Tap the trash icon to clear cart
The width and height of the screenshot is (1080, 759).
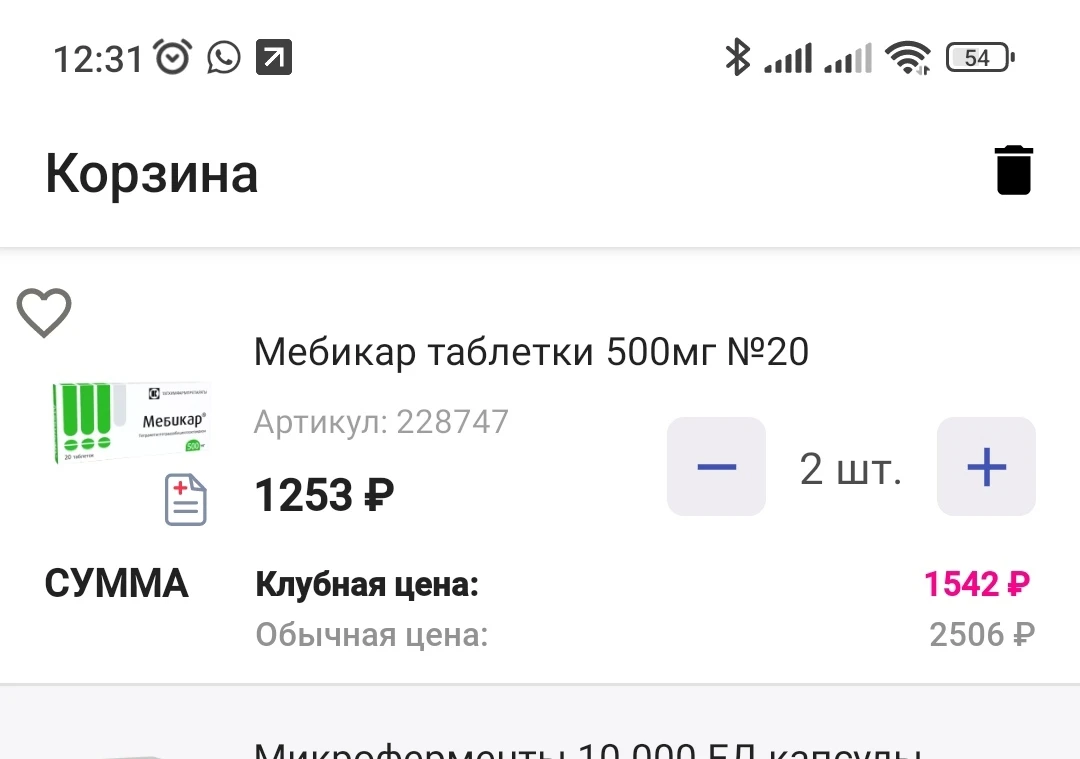point(1013,170)
